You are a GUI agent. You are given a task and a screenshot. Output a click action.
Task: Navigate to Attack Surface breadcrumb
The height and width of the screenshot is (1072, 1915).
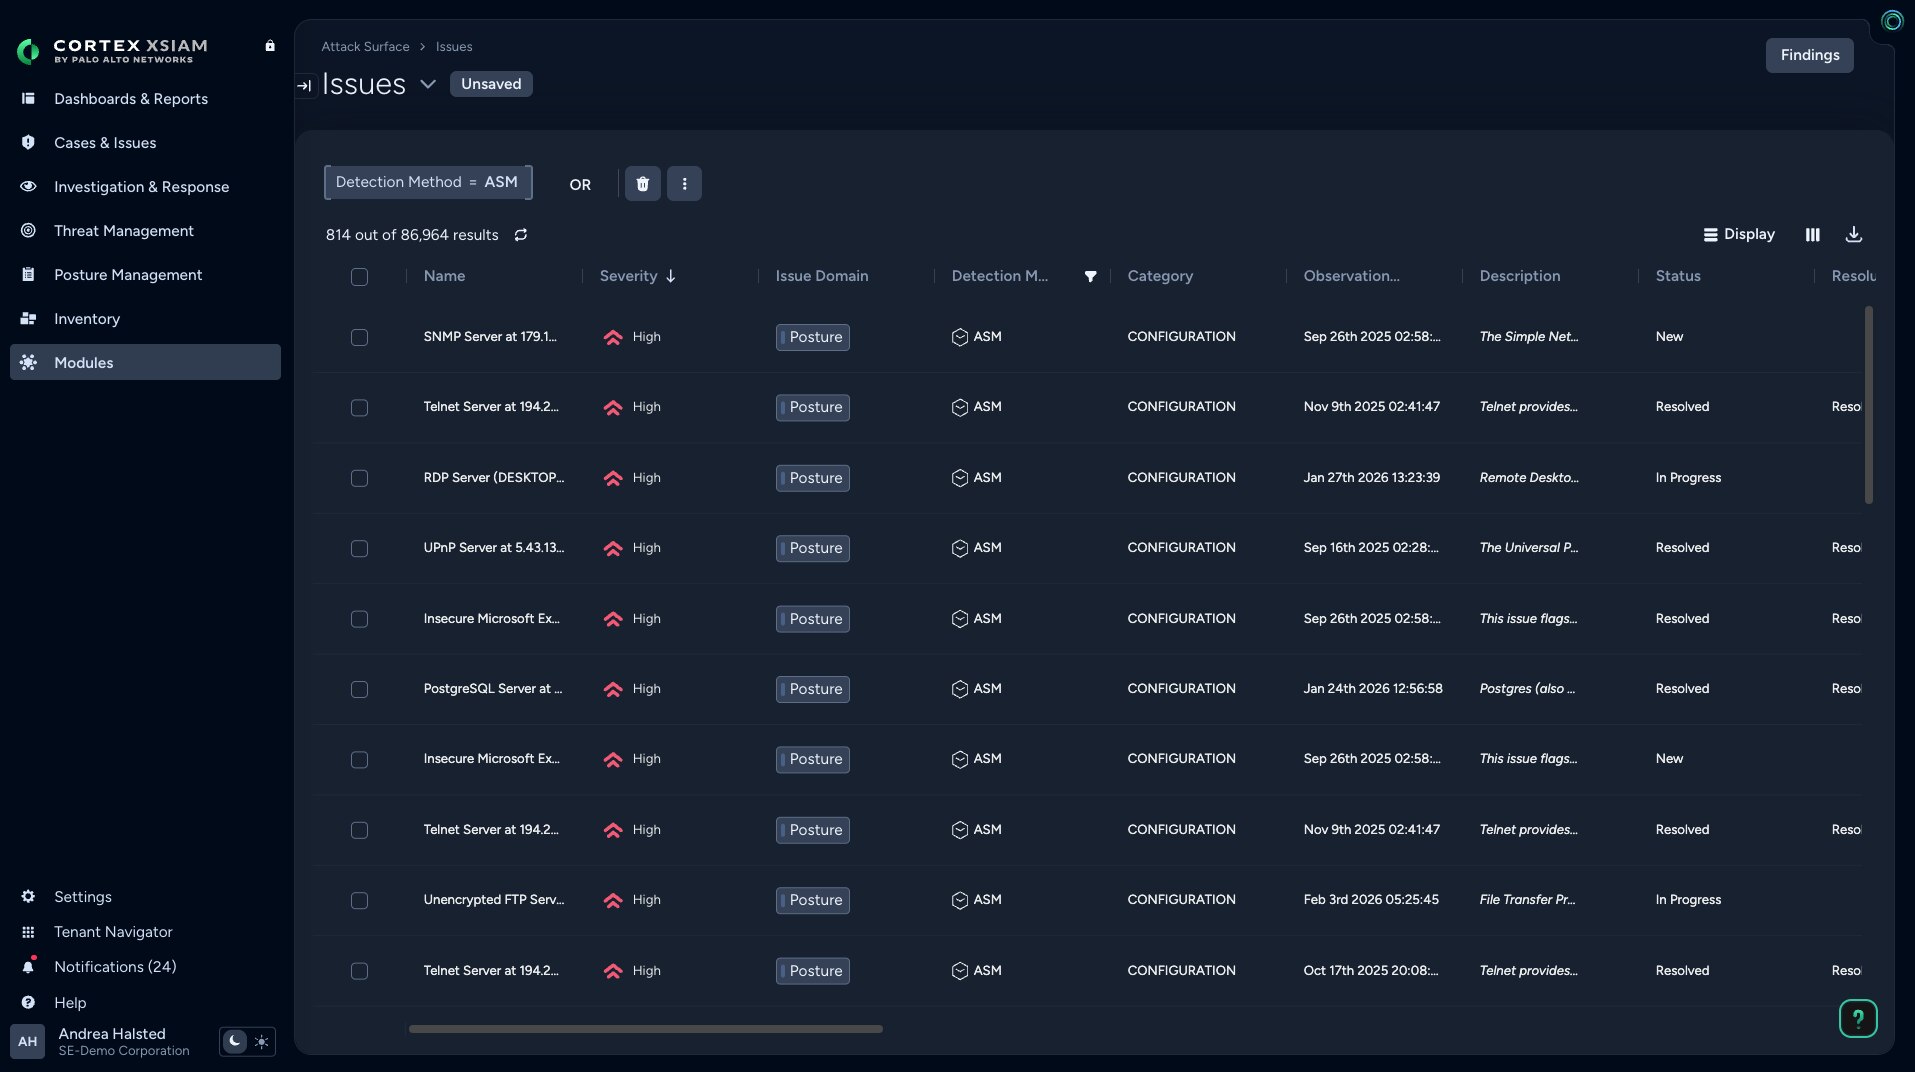point(365,47)
